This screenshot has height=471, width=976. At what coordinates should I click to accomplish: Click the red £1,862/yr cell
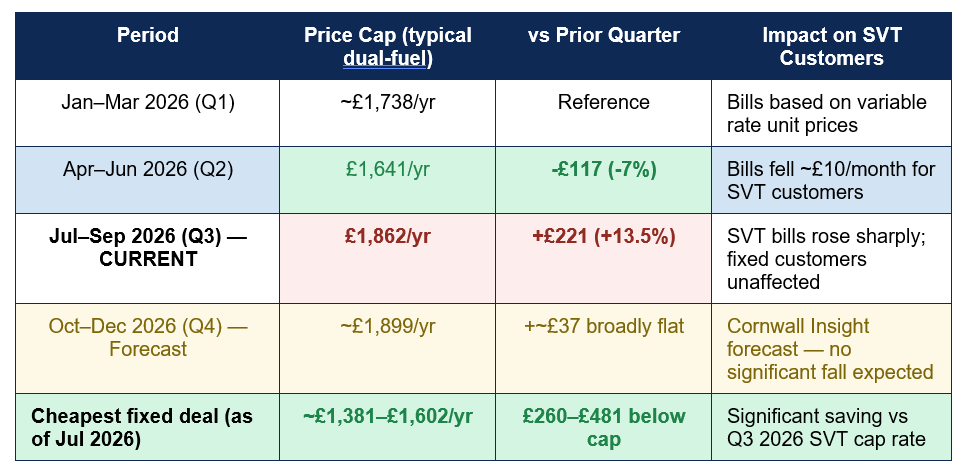387,259
